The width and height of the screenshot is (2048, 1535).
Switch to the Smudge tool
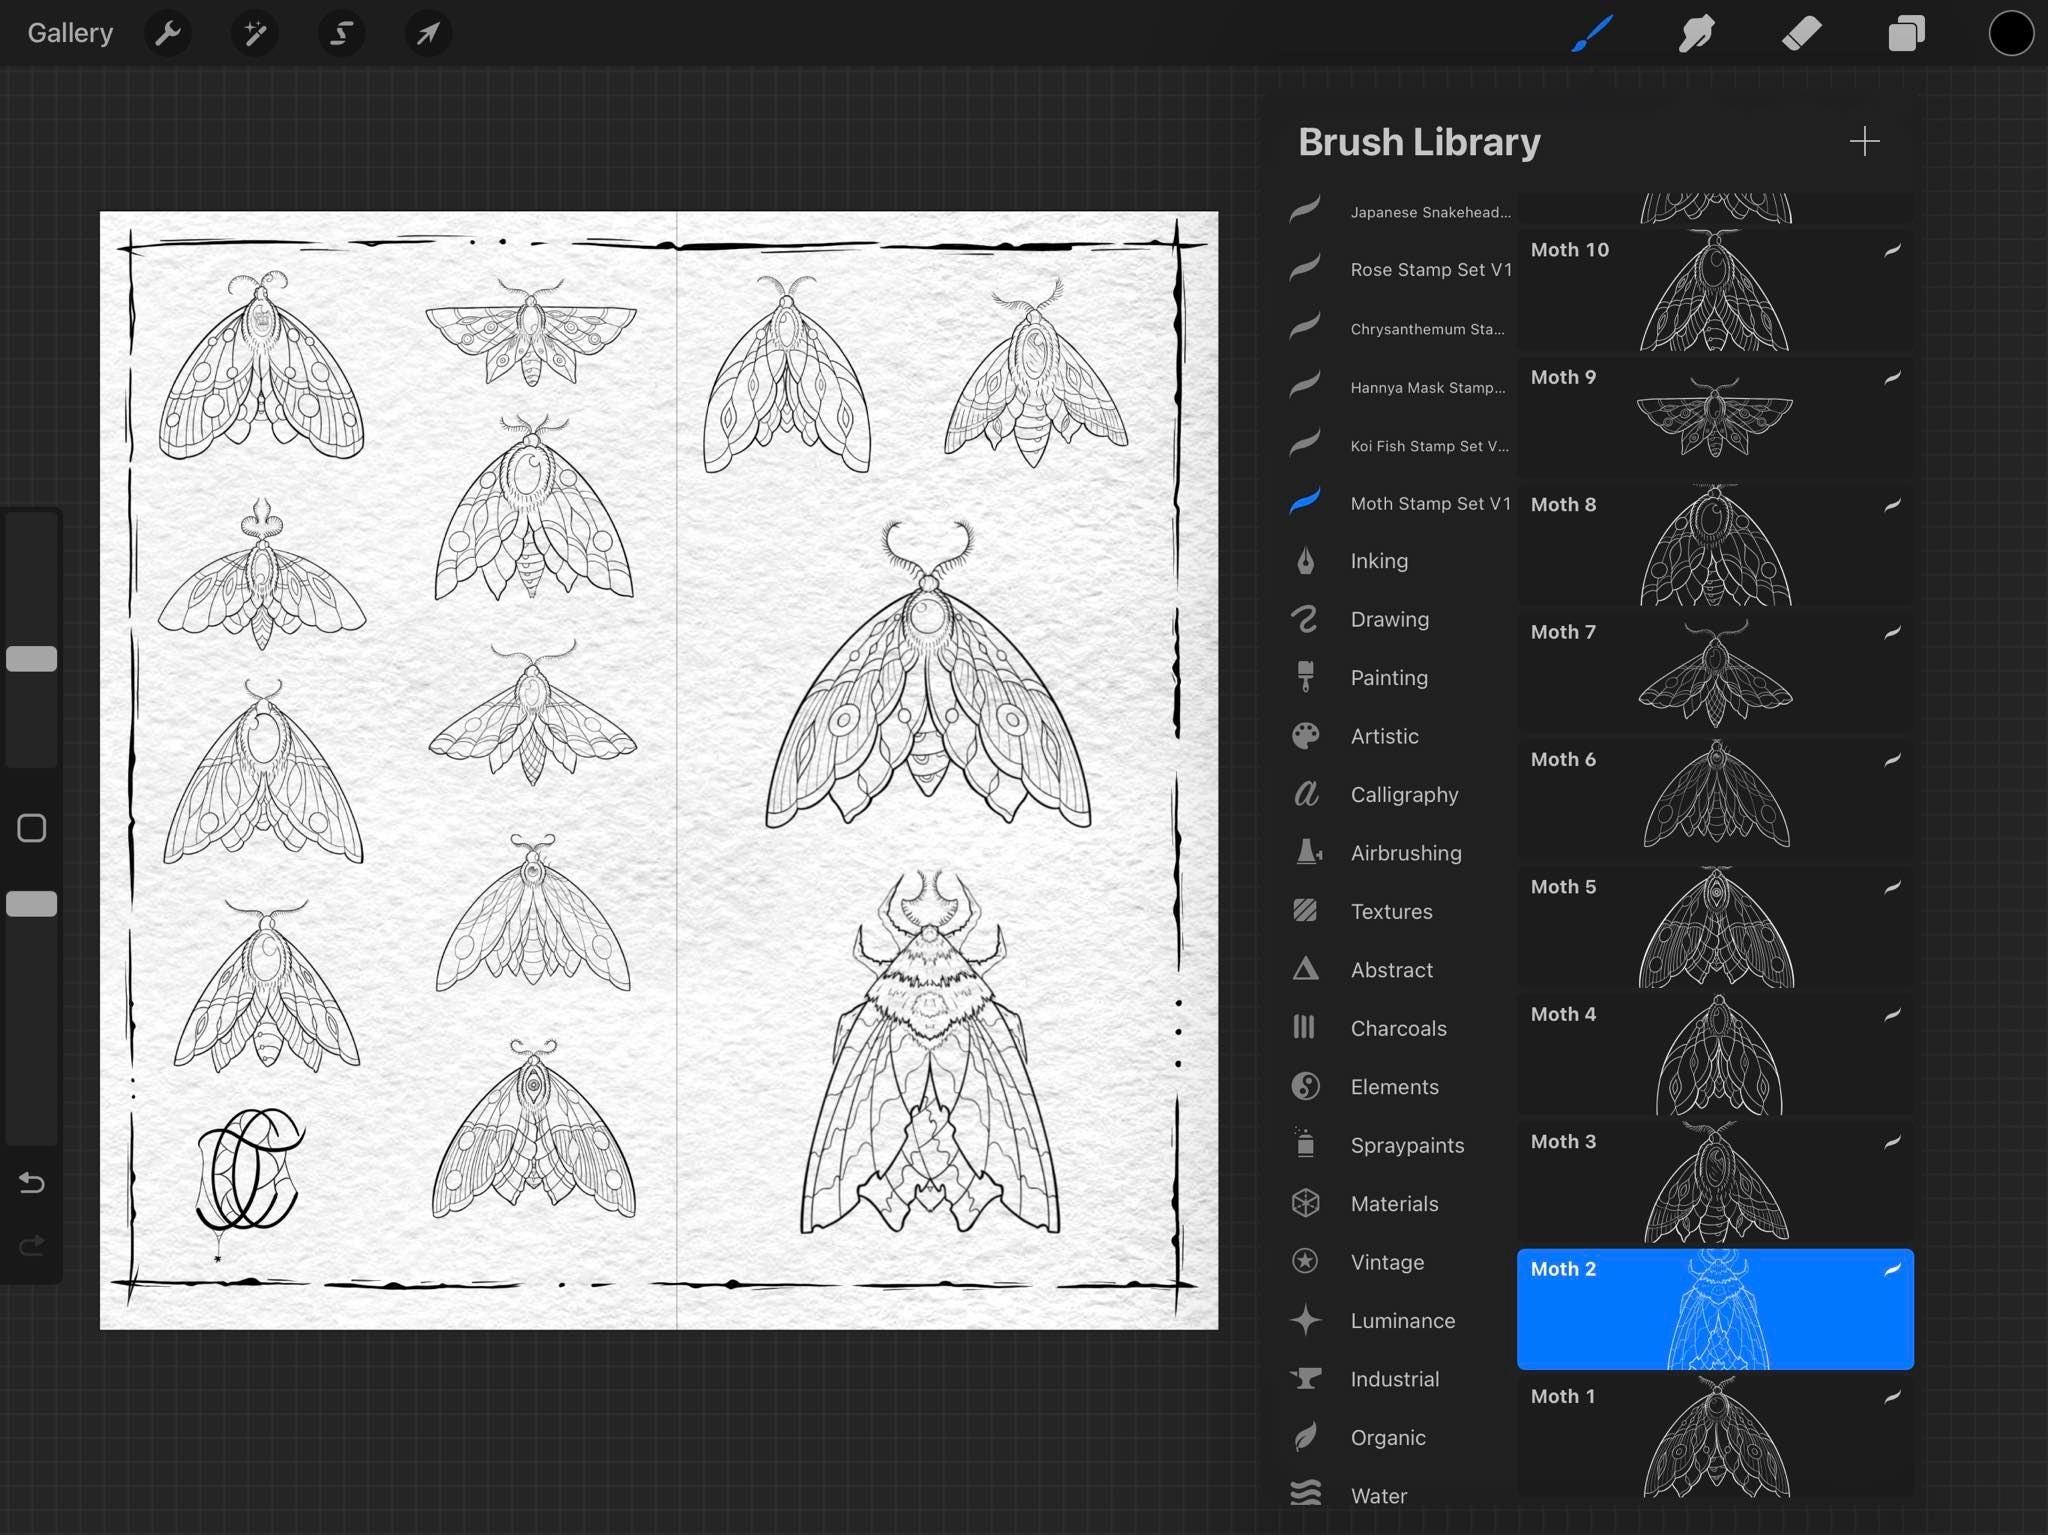point(1697,33)
